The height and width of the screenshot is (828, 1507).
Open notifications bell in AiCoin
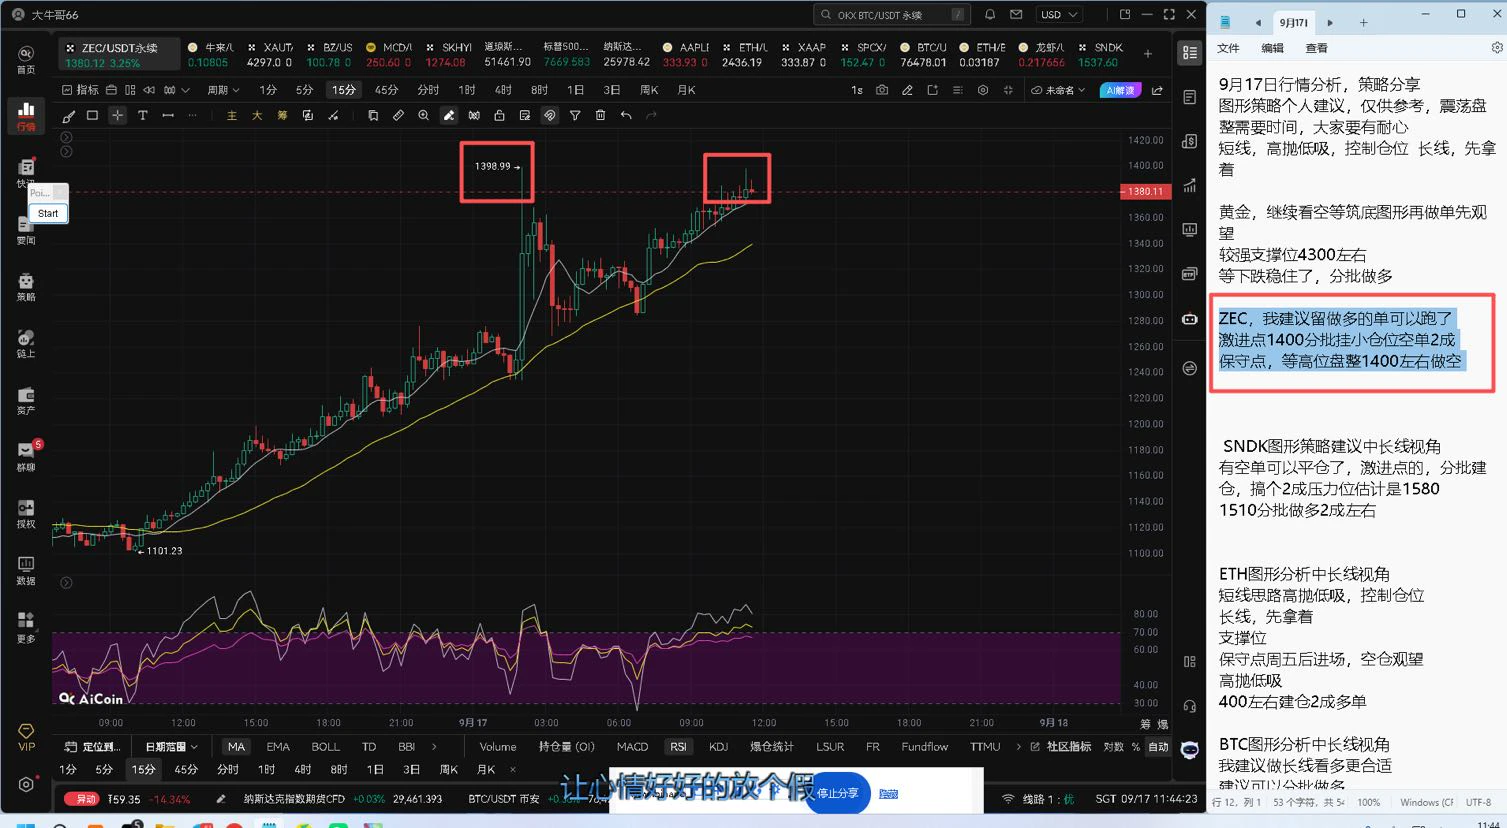990,15
